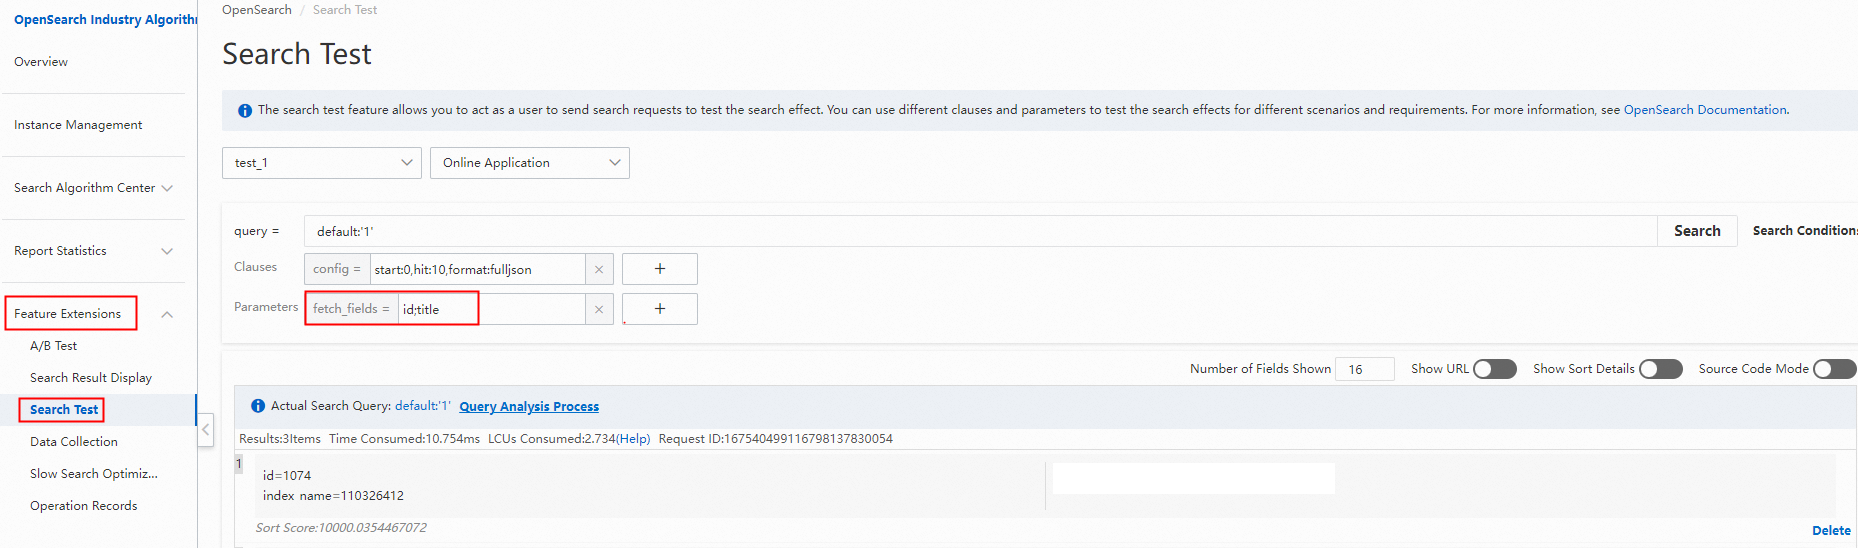Screen dimensions: 1858x548
Task: Open Overview in the sidebar
Action: [x=41, y=62]
